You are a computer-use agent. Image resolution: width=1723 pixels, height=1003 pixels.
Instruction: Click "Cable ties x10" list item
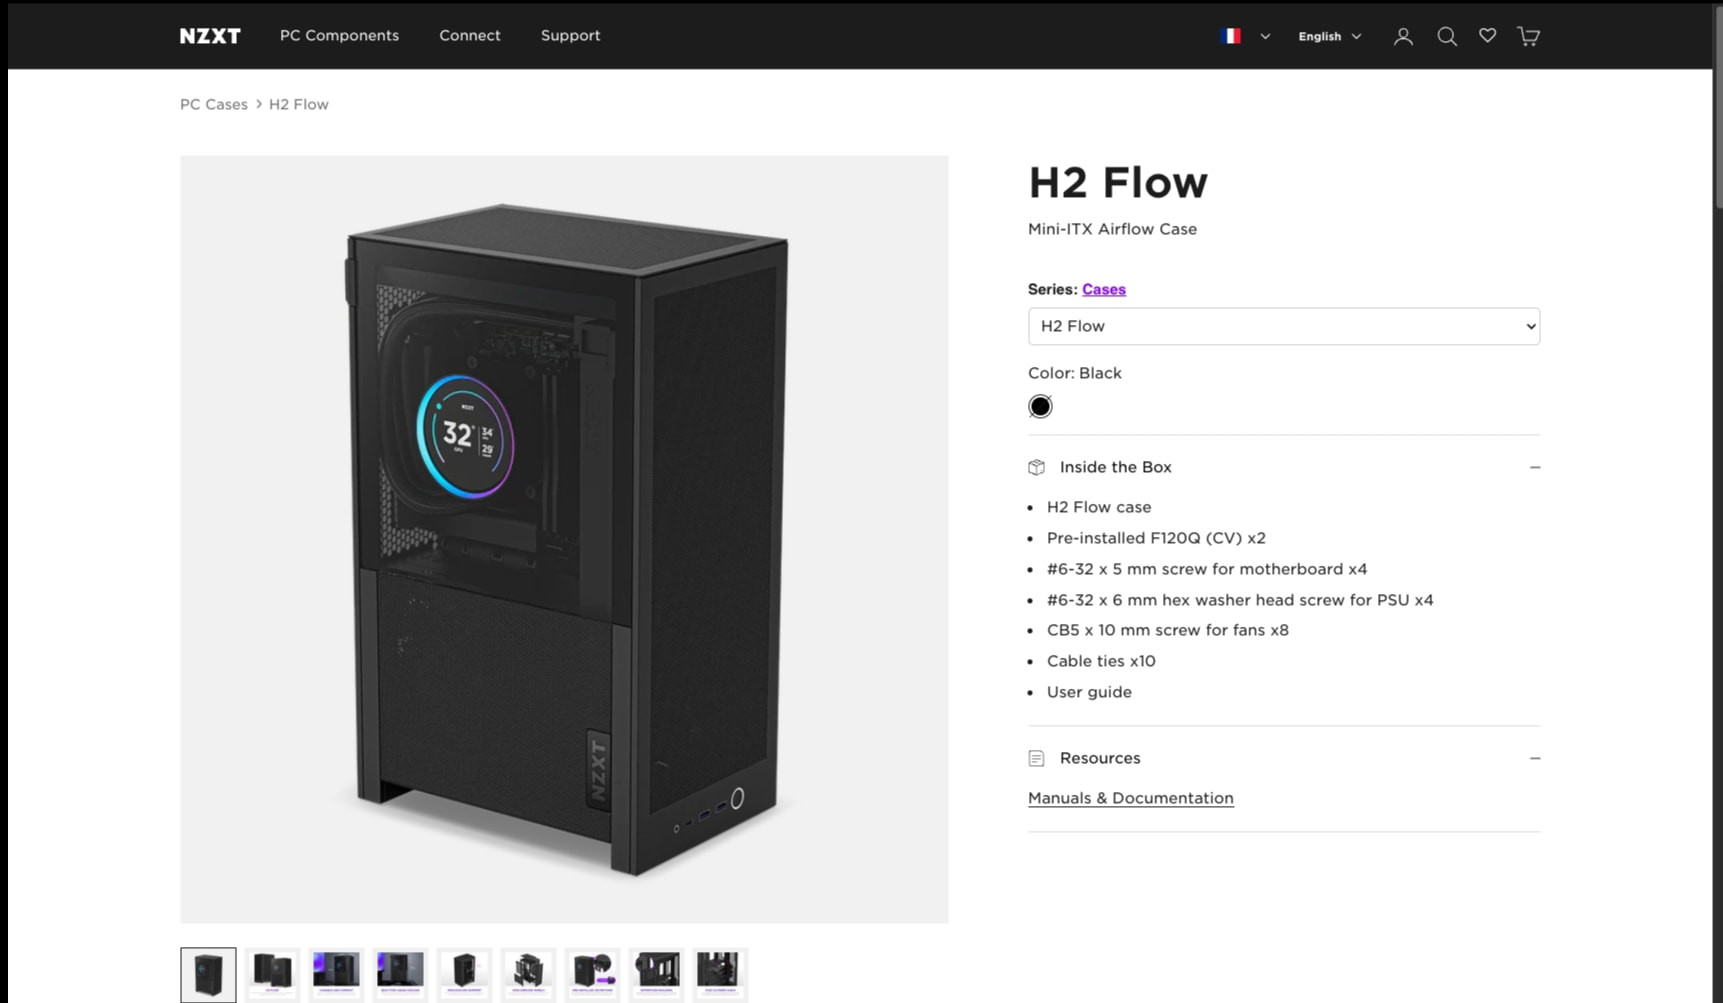(x=1101, y=661)
